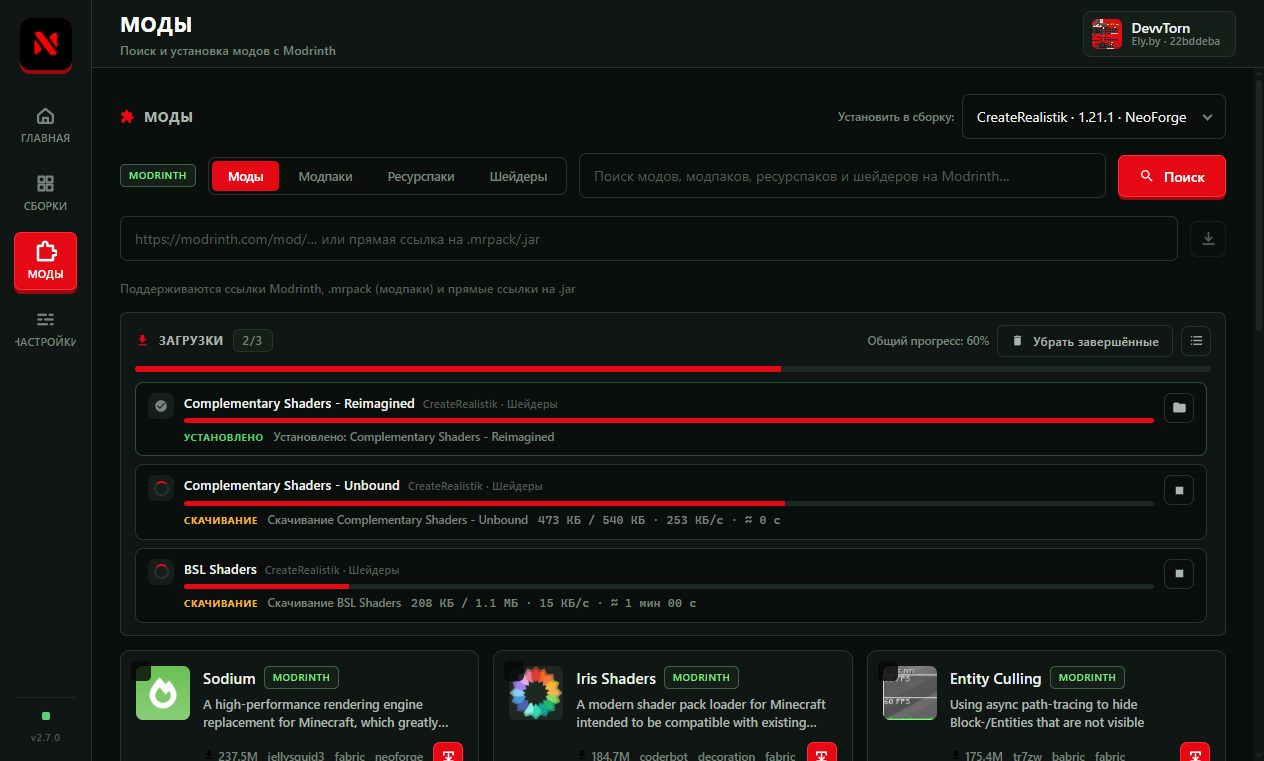Click the checkmark status icon of Reimagined
Screen dimensions: 1264x761
coord(160,406)
